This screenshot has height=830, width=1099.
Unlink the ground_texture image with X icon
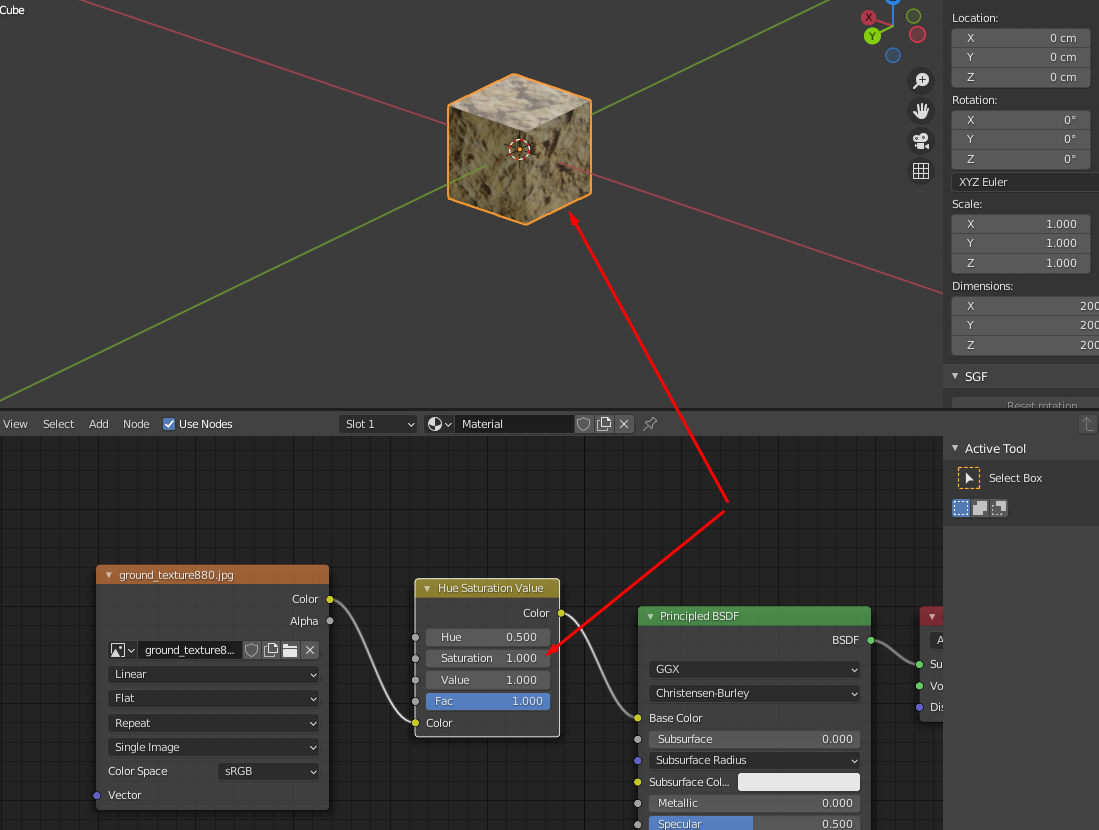(310, 650)
